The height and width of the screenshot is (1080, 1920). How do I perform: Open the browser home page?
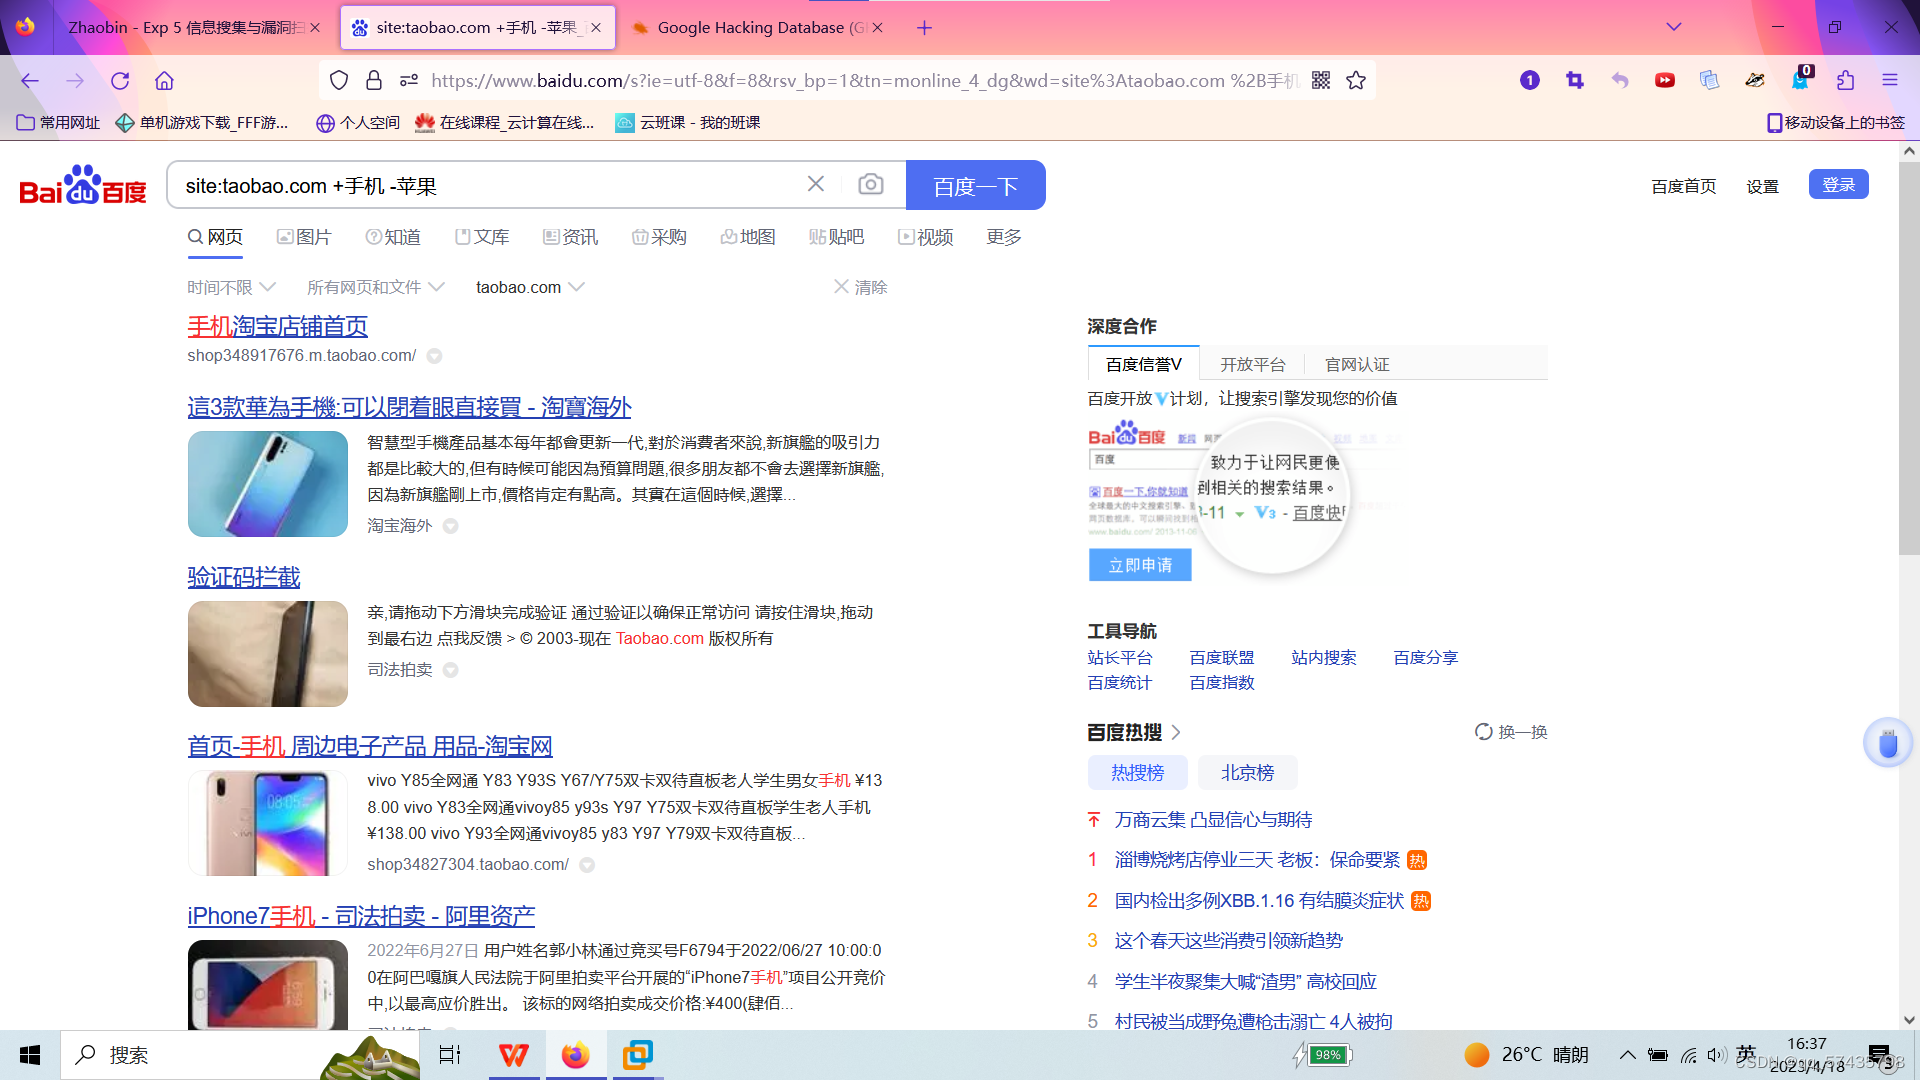[x=164, y=81]
